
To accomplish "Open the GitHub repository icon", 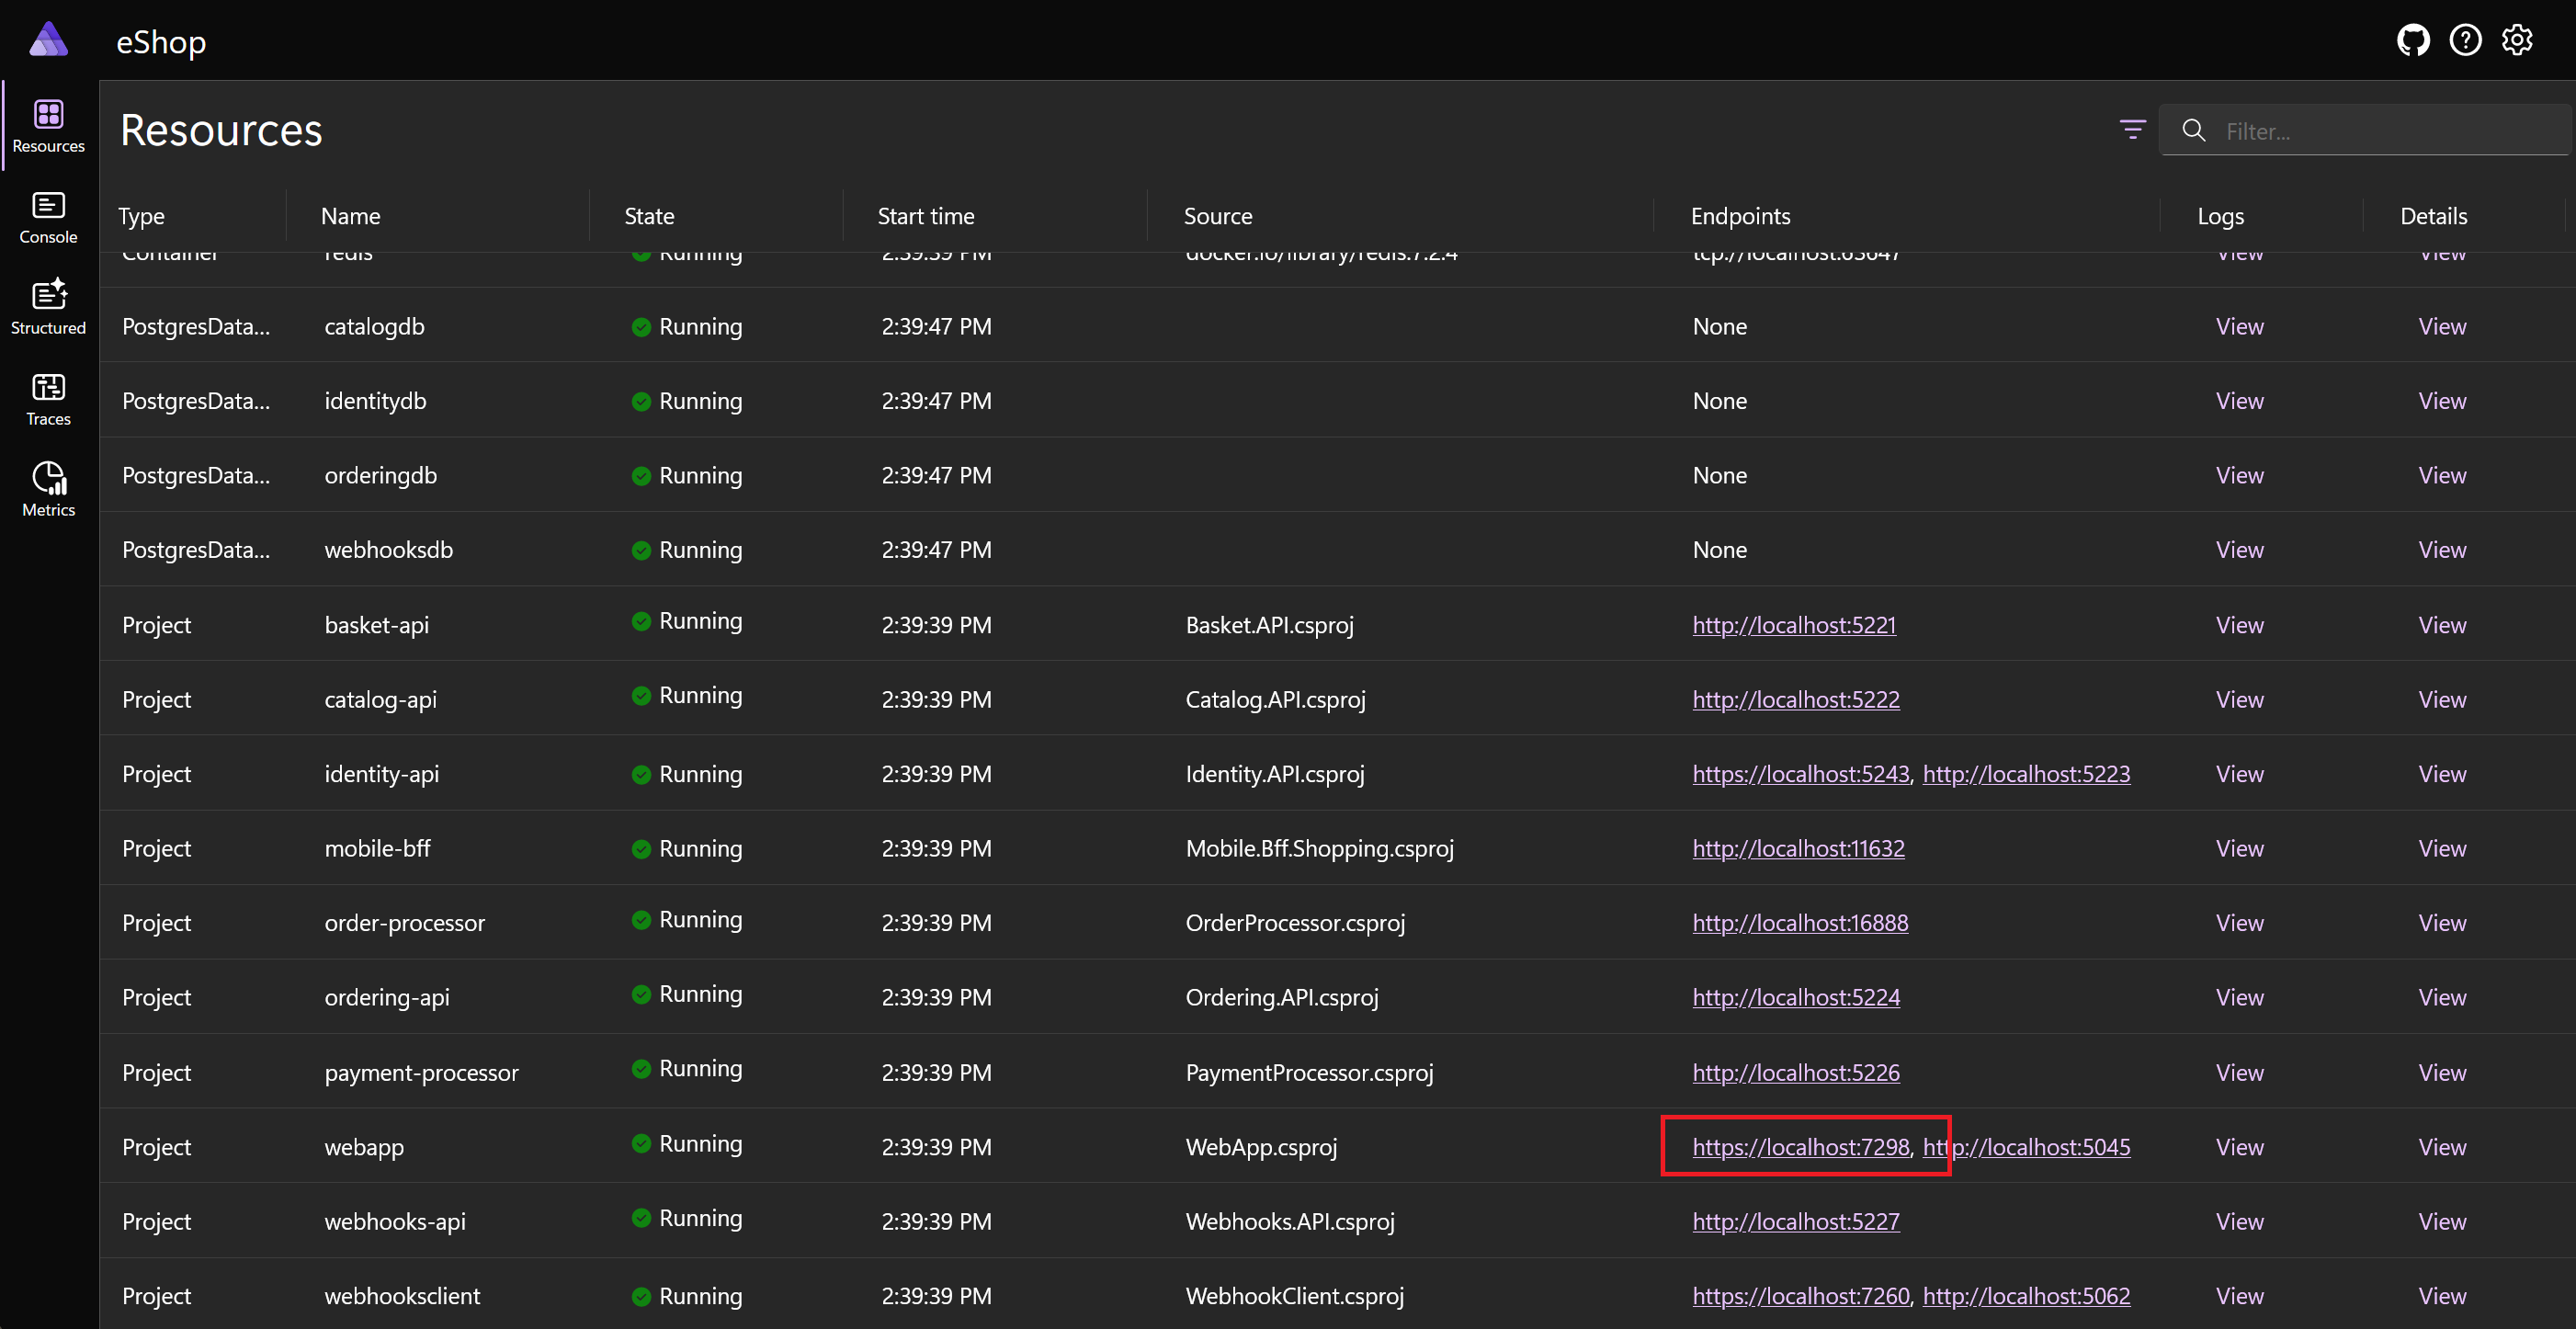I will (2414, 40).
